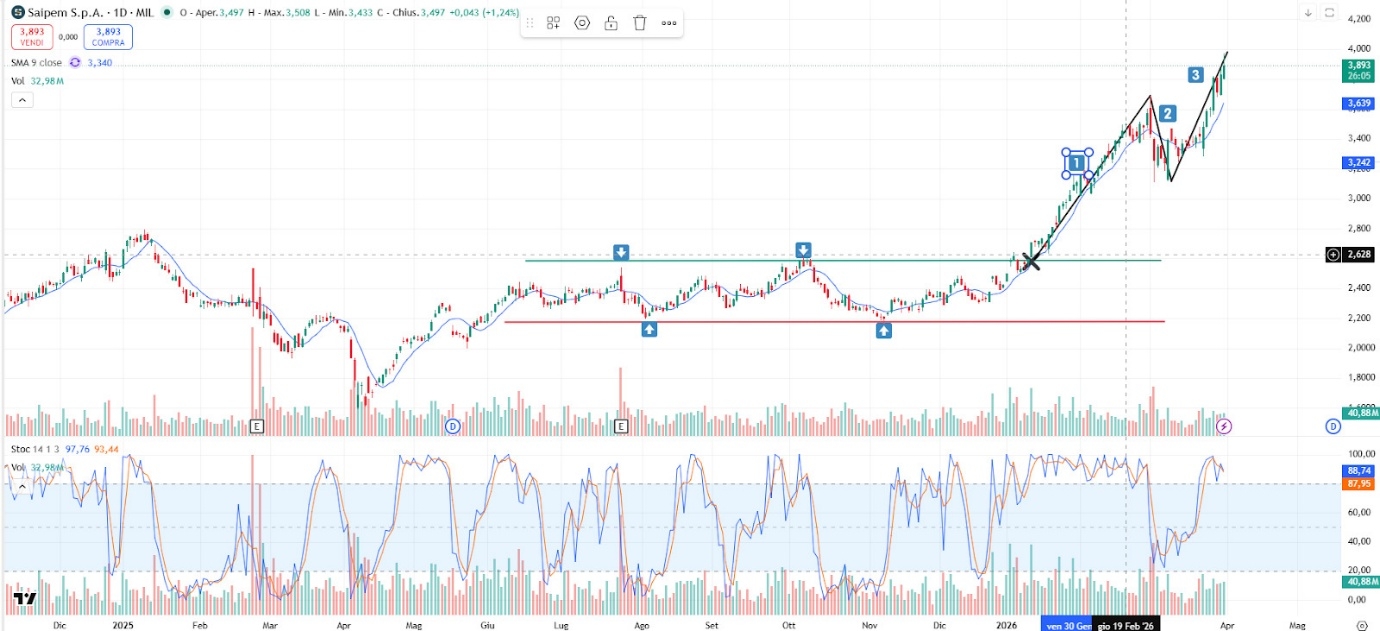
Task: Toggle the green market status dot
Action: pyautogui.click(x=165, y=12)
